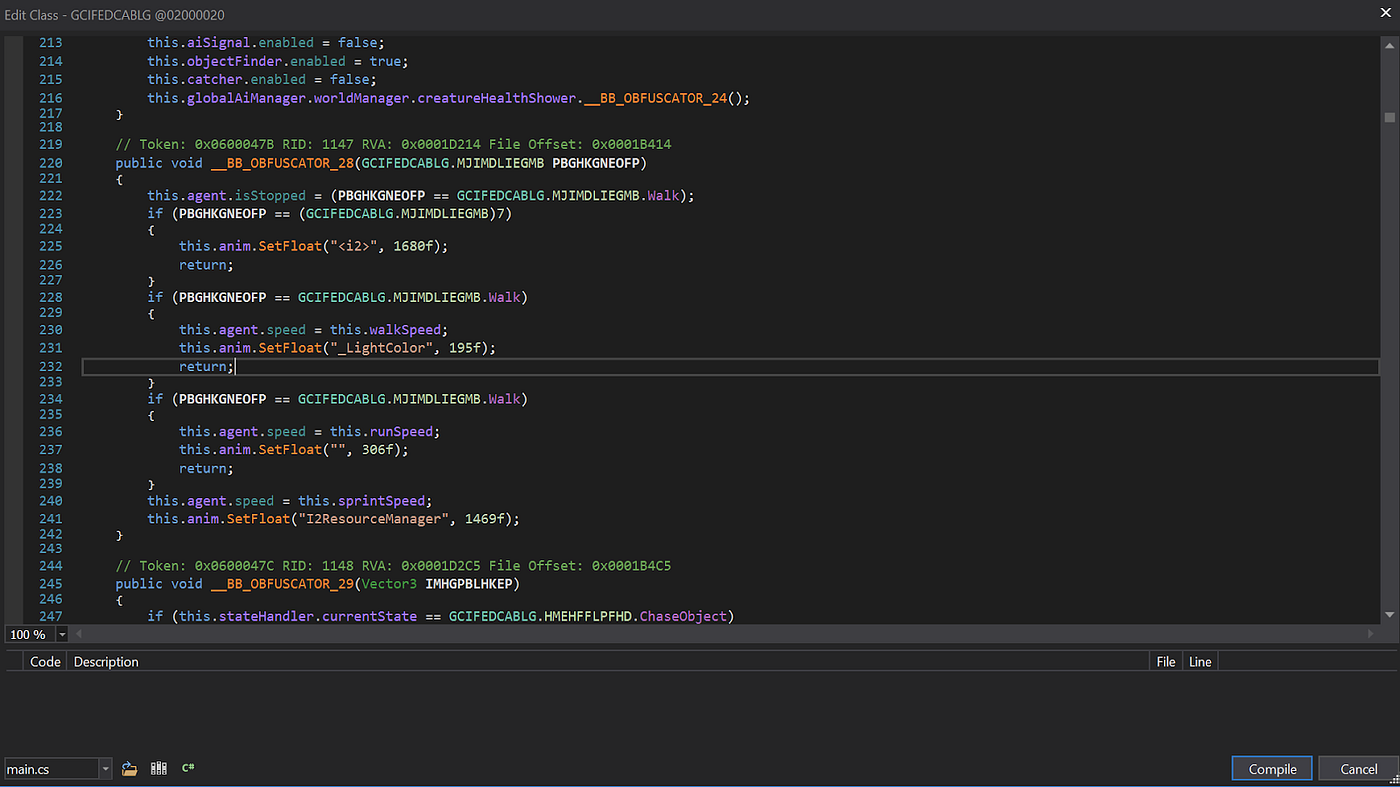Click the vertical scrollbar thumb
Screen dimensions: 1400x787
[1390, 116]
